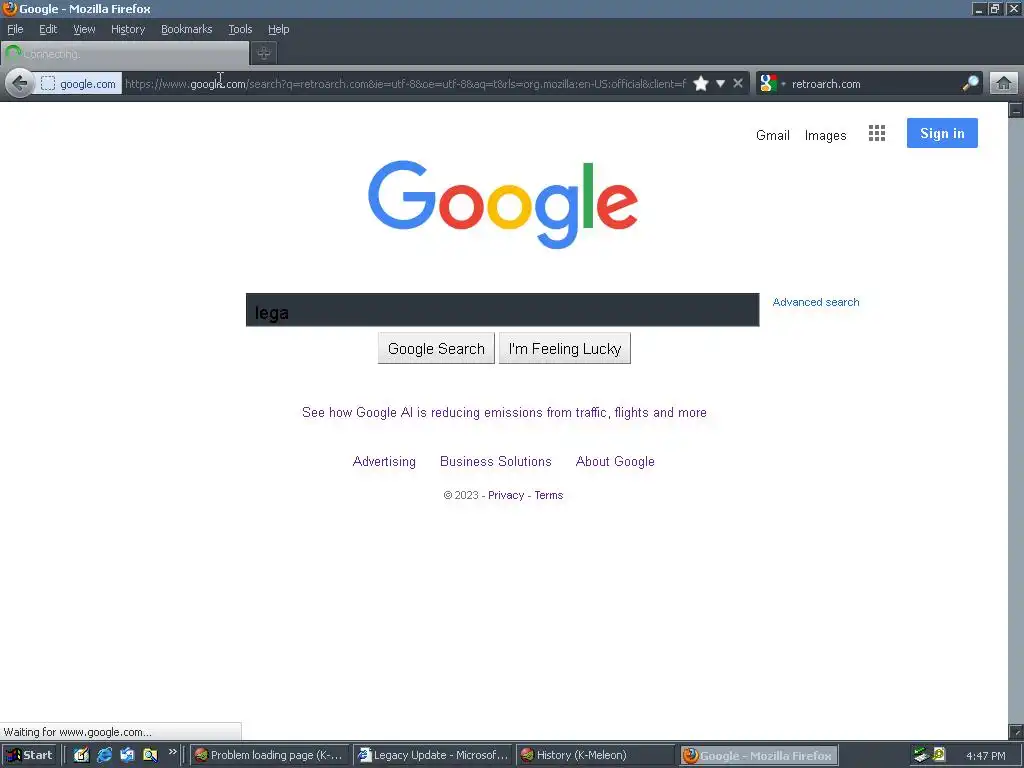The height and width of the screenshot is (768, 1024).
Task: Click the address bar URL field
Action: pyautogui.click(x=405, y=84)
